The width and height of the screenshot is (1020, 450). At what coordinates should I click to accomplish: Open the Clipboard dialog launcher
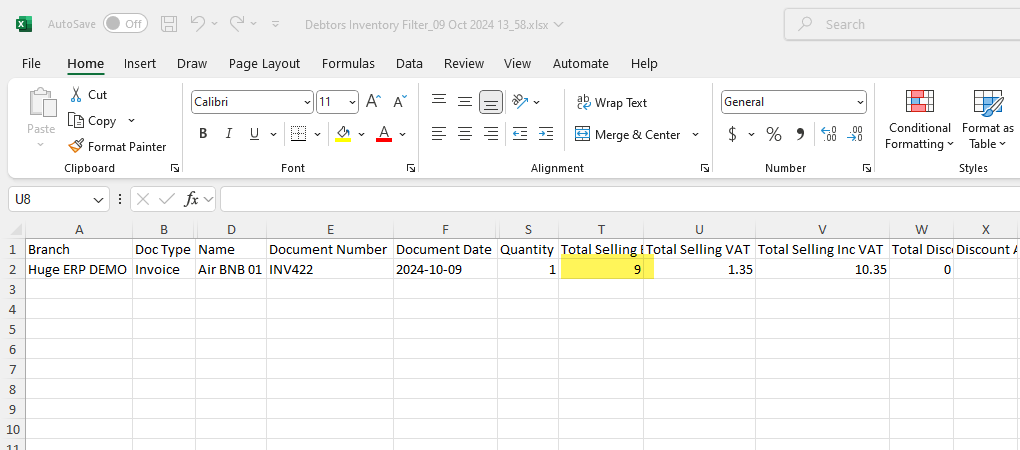pos(174,168)
